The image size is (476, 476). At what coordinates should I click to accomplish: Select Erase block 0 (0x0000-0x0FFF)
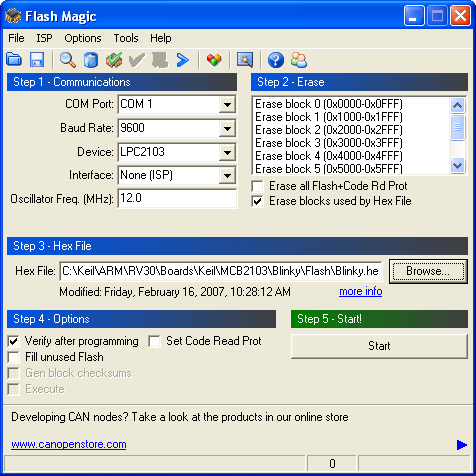pyautogui.click(x=329, y=104)
